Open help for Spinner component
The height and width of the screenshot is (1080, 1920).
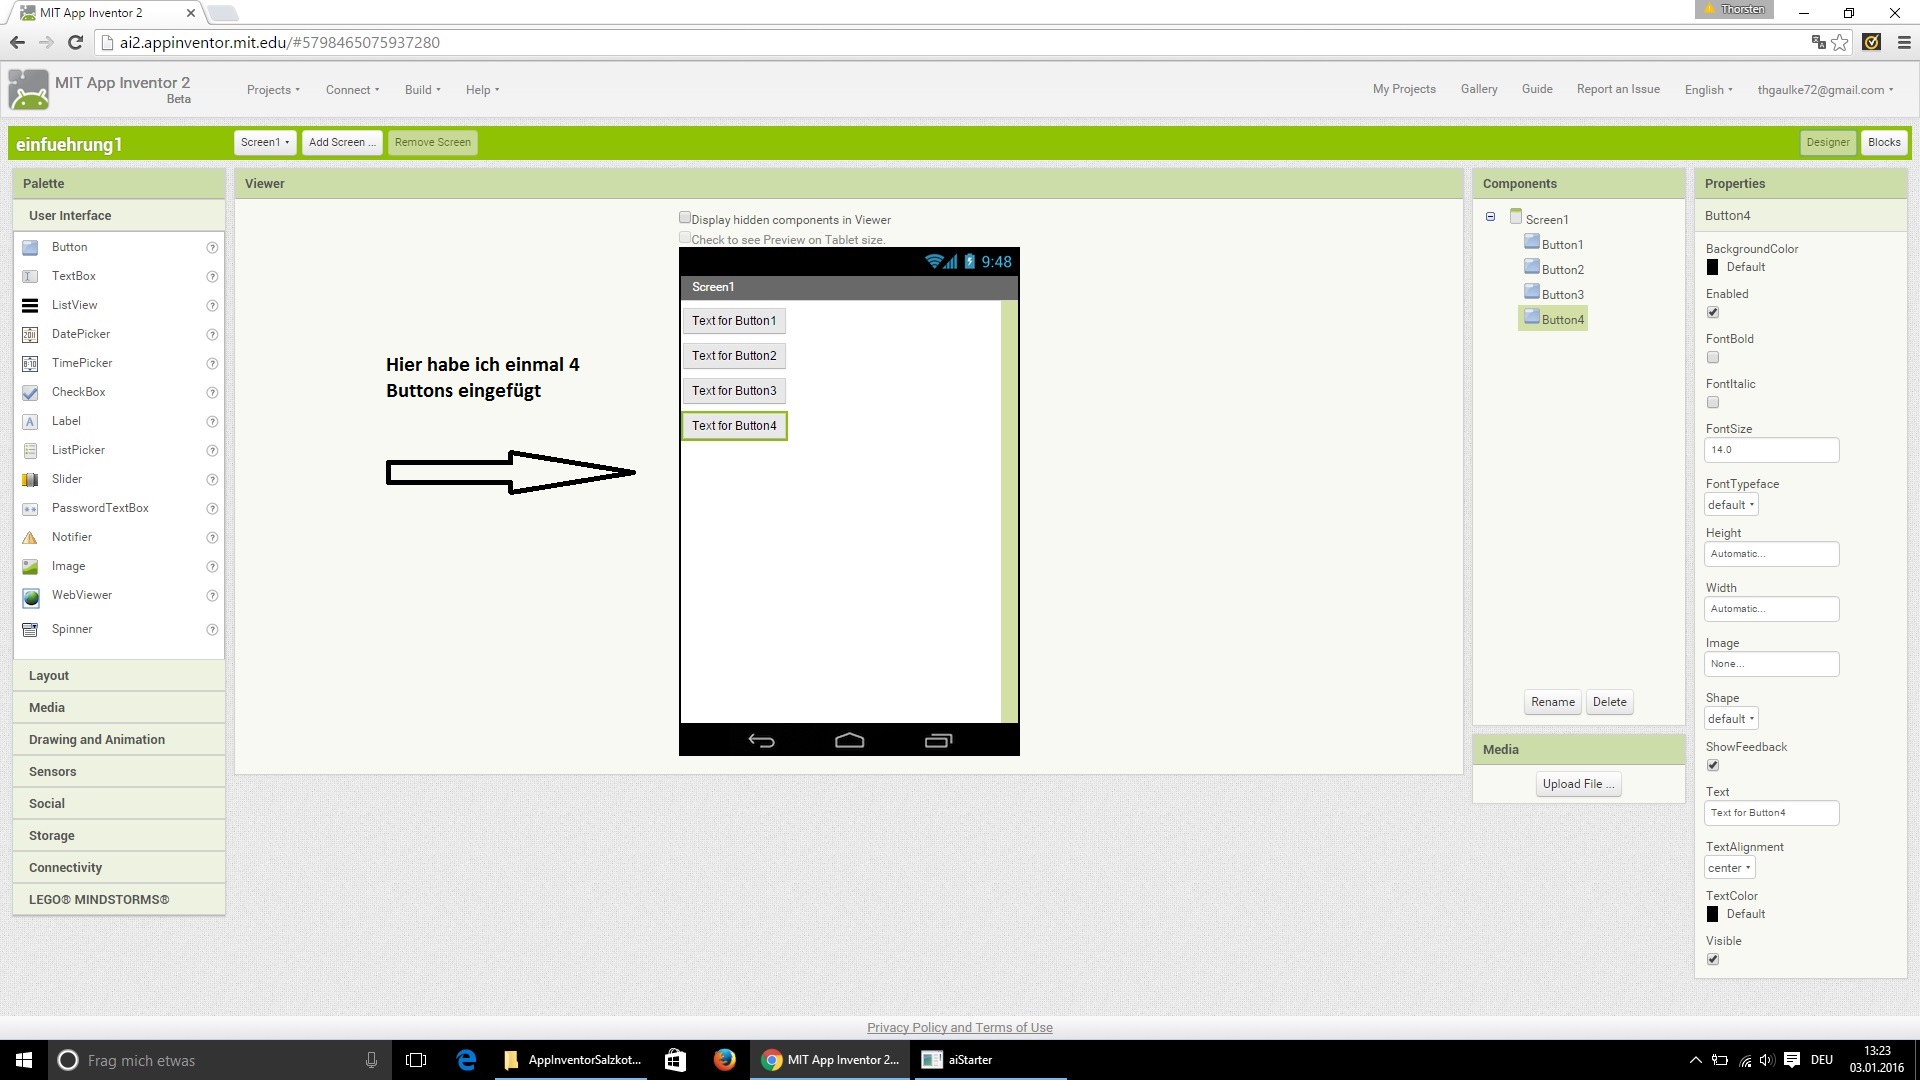pyautogui.click(x=212, y=629)
